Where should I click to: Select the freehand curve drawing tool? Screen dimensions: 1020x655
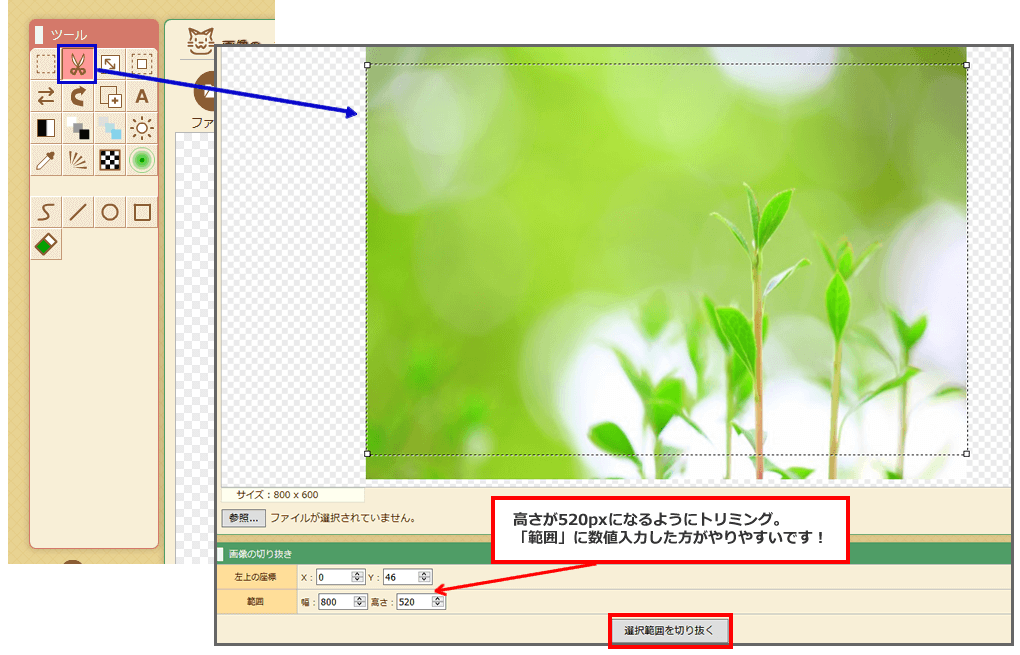point(46,212)
